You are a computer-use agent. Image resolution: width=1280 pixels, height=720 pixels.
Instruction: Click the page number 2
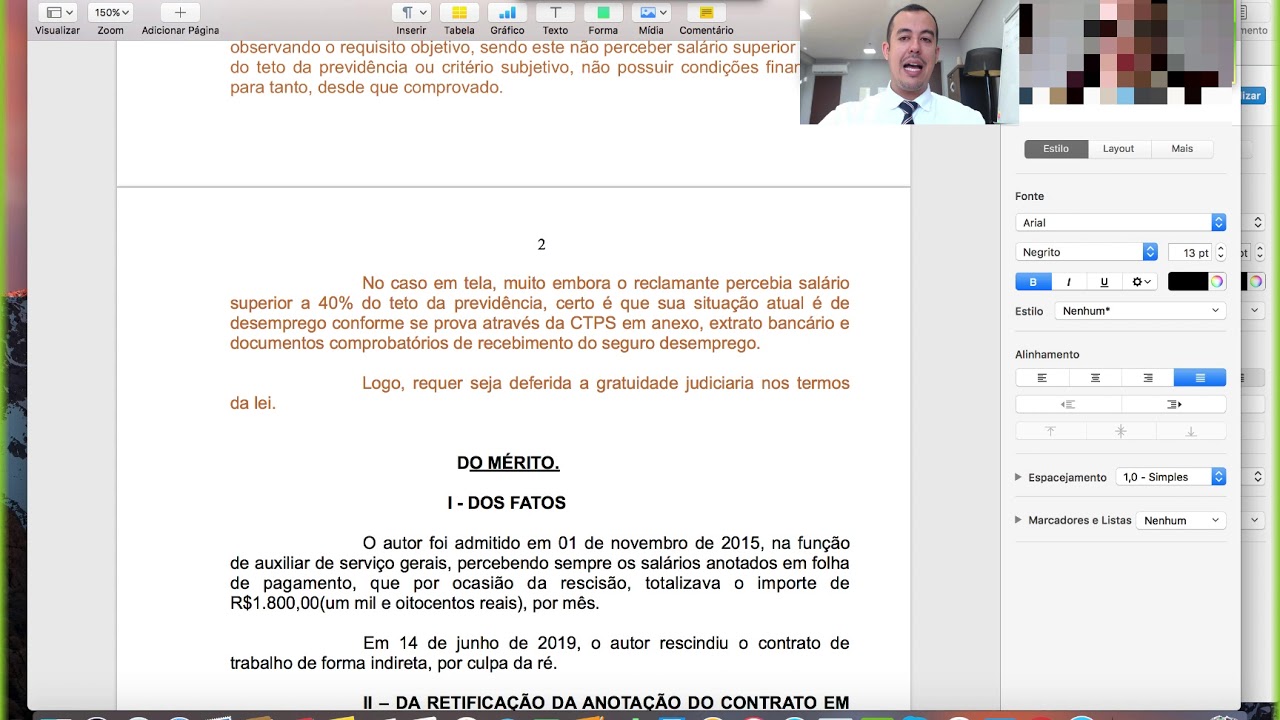click(541, 245)
